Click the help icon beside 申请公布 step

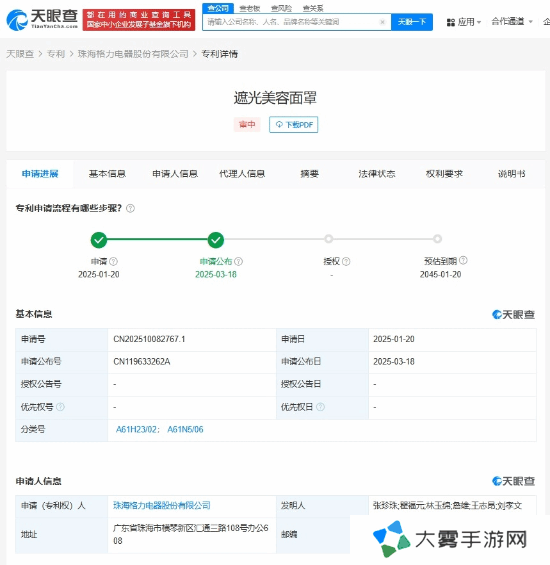pos(238,261)
